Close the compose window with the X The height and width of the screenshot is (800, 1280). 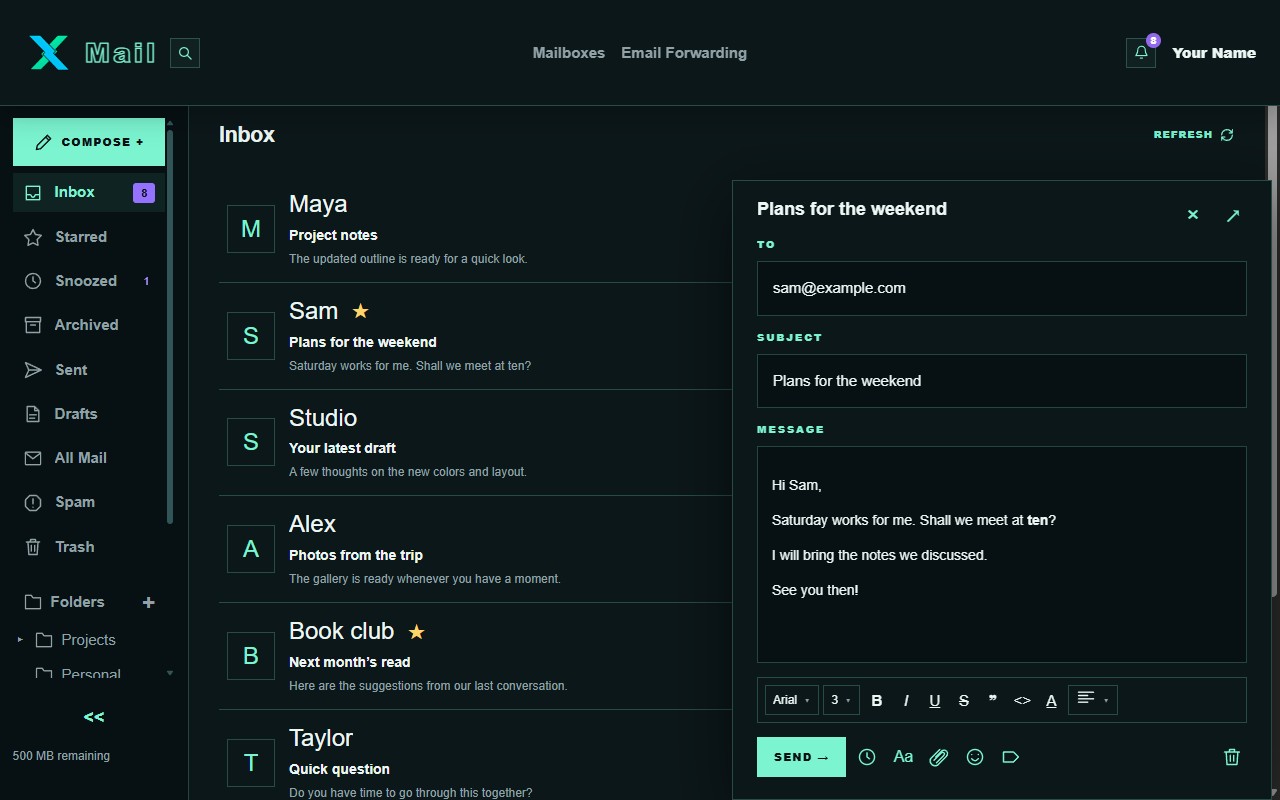(x=1193, y=215)
